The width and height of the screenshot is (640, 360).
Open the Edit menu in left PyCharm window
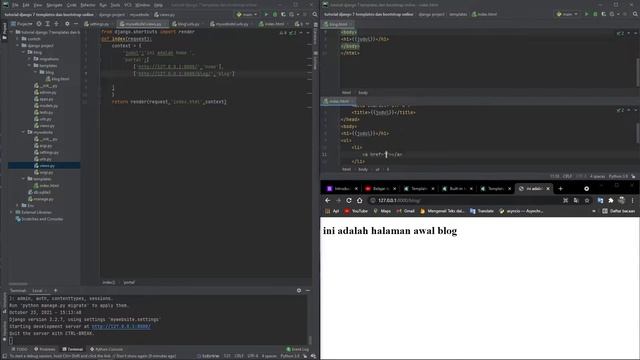click(26, 5)
